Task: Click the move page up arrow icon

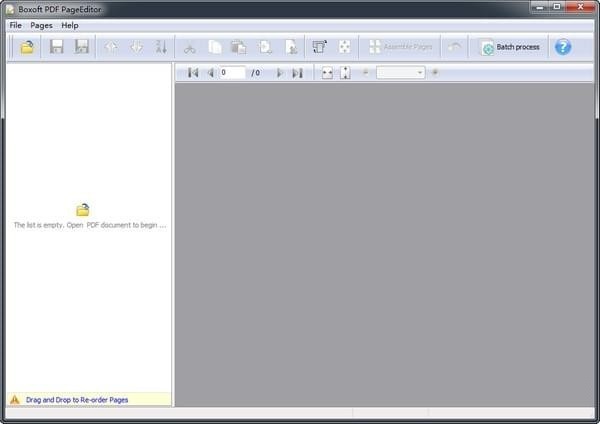Action: (x=111, y=47)
